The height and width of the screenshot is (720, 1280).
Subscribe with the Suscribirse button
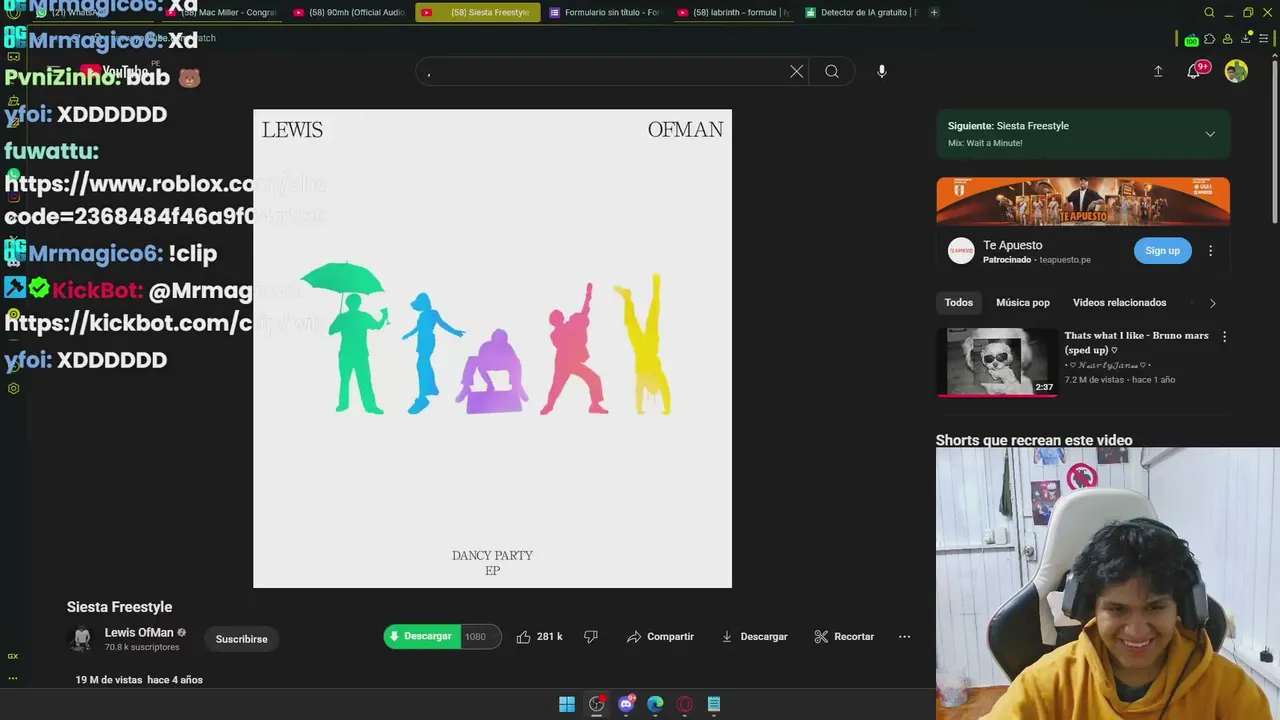242,639
